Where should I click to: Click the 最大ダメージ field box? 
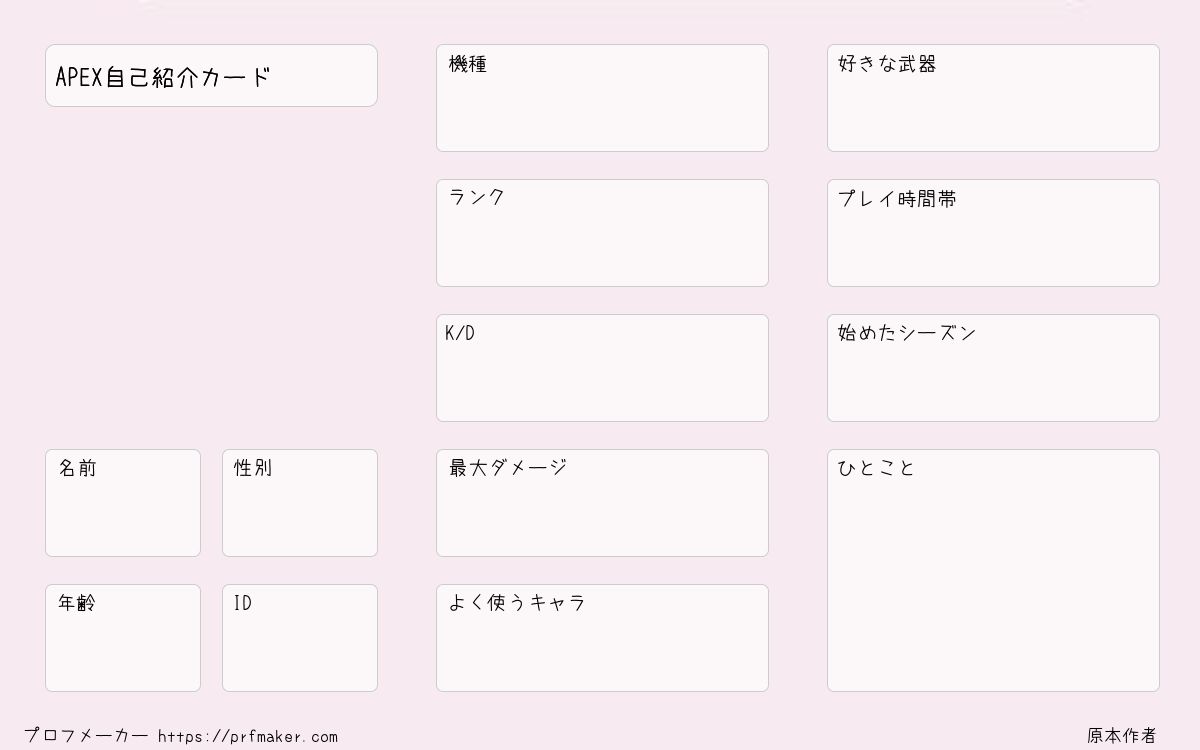tap(602, 503)
